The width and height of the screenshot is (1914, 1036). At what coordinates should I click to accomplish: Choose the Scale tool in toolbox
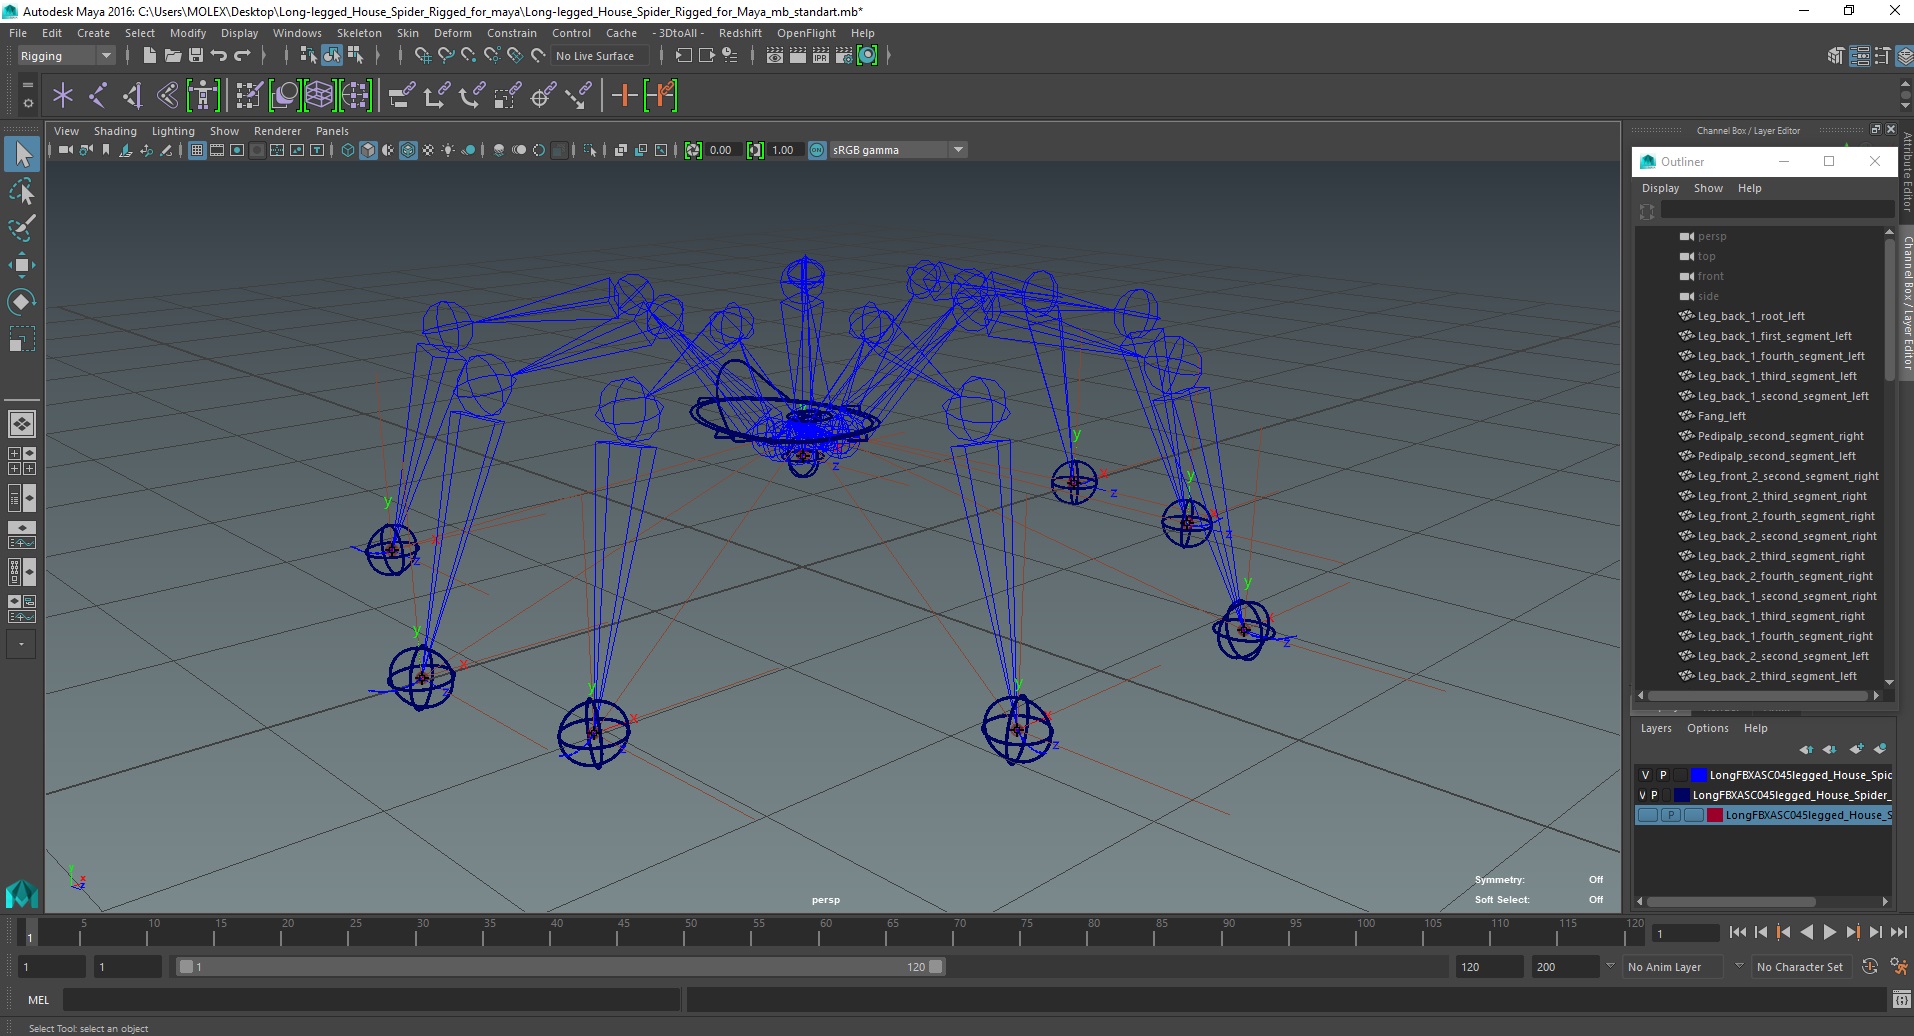[x=22, y=338]
